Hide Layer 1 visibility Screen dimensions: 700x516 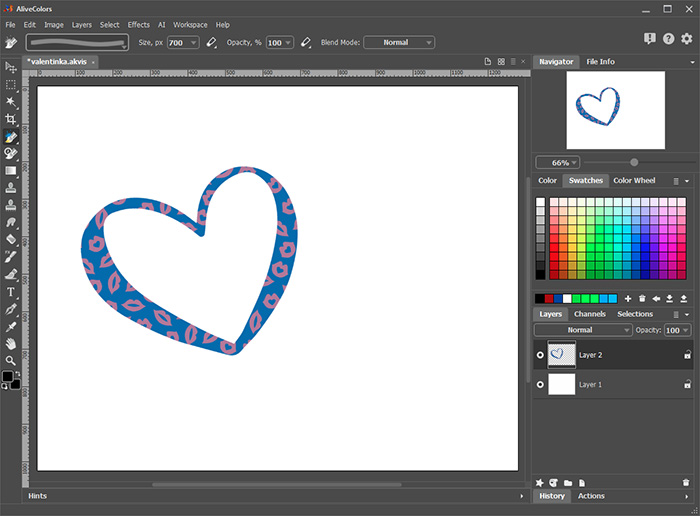coord(540,384)
